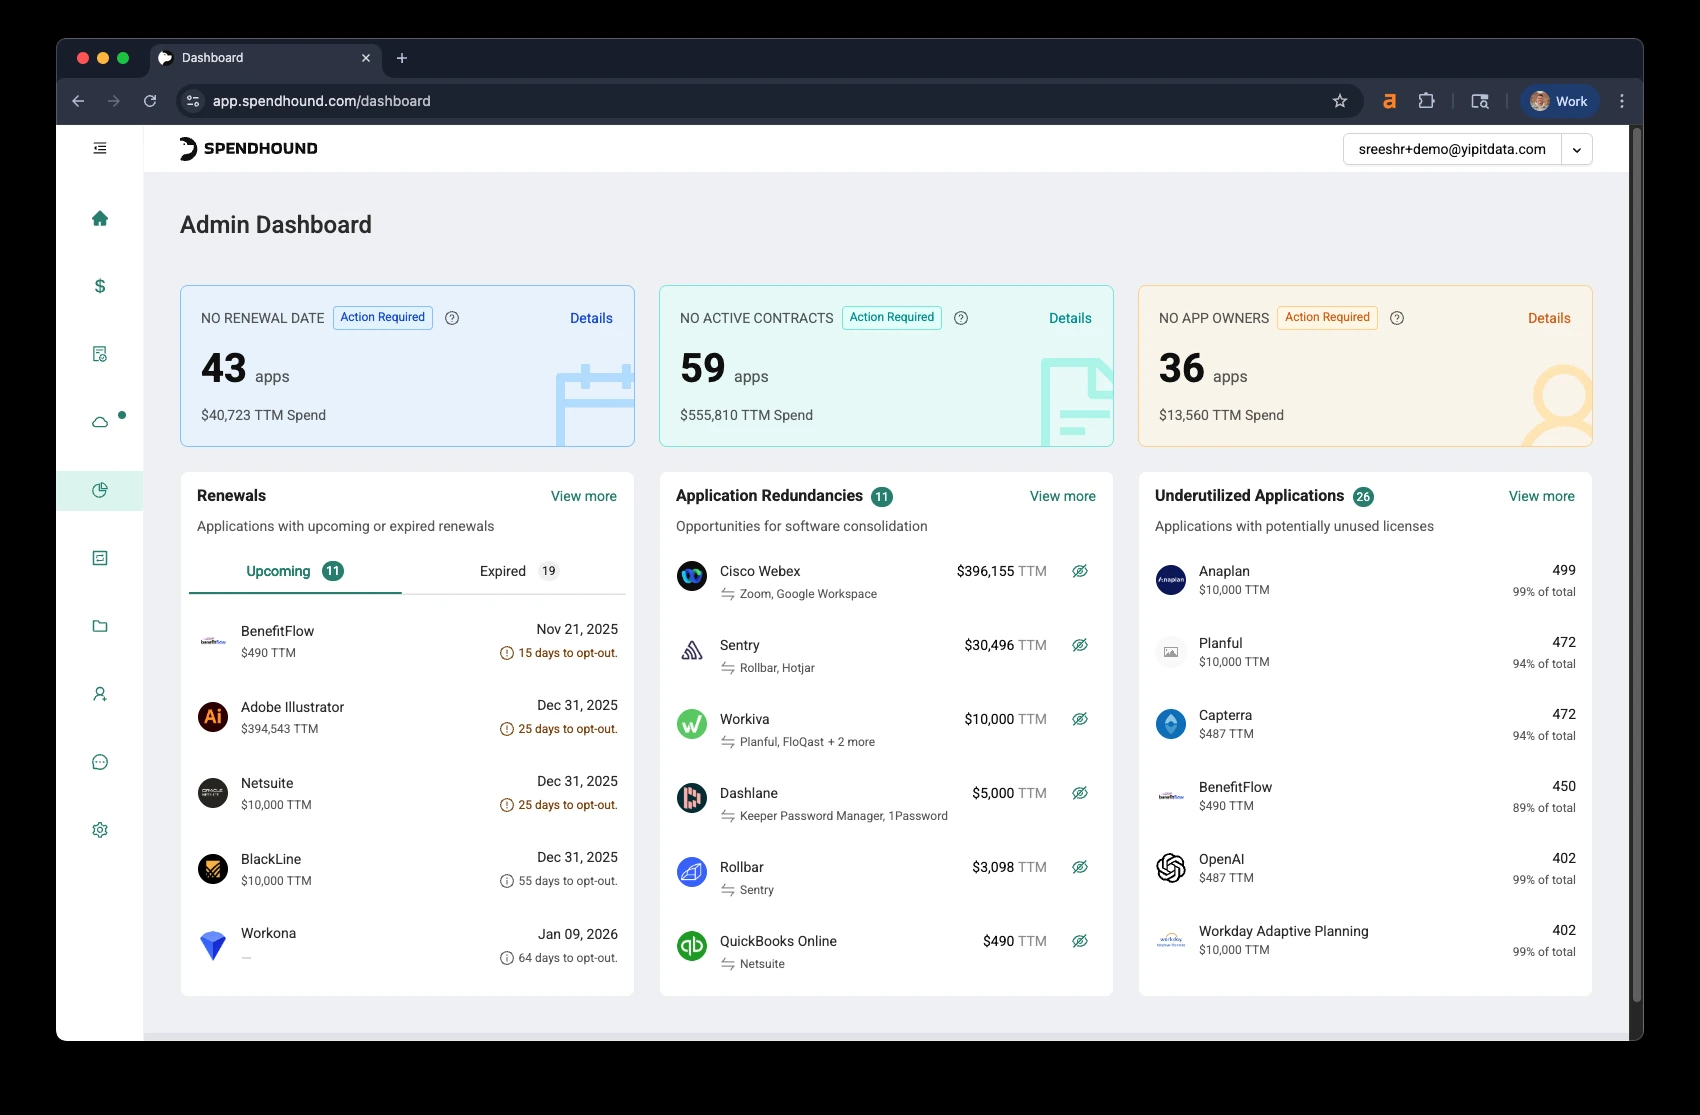This screenshot has height=1115, width=1700.
Task: Open the dollar sign spend icon
Action: click(100, 286)
